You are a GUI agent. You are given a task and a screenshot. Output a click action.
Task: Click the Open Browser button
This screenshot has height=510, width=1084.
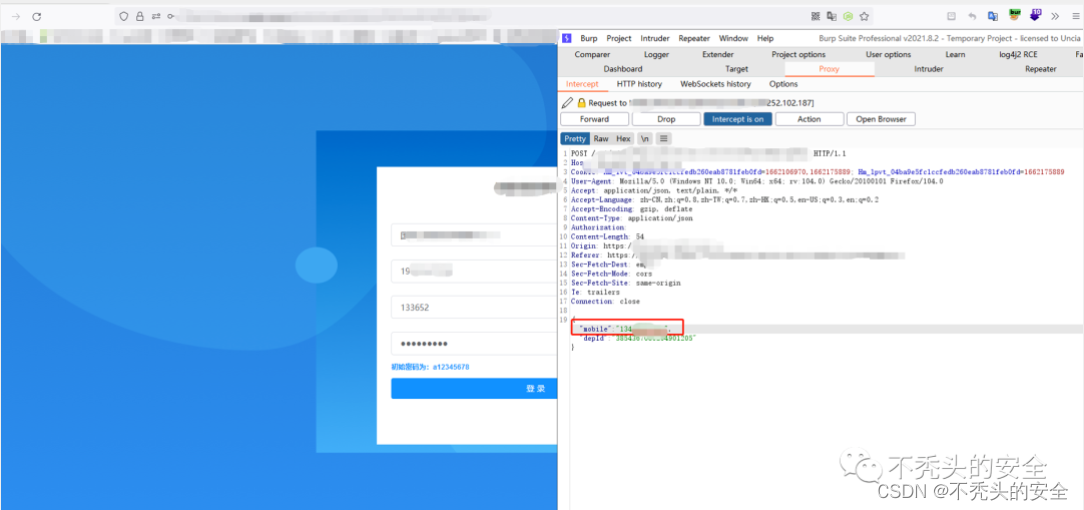881,119
